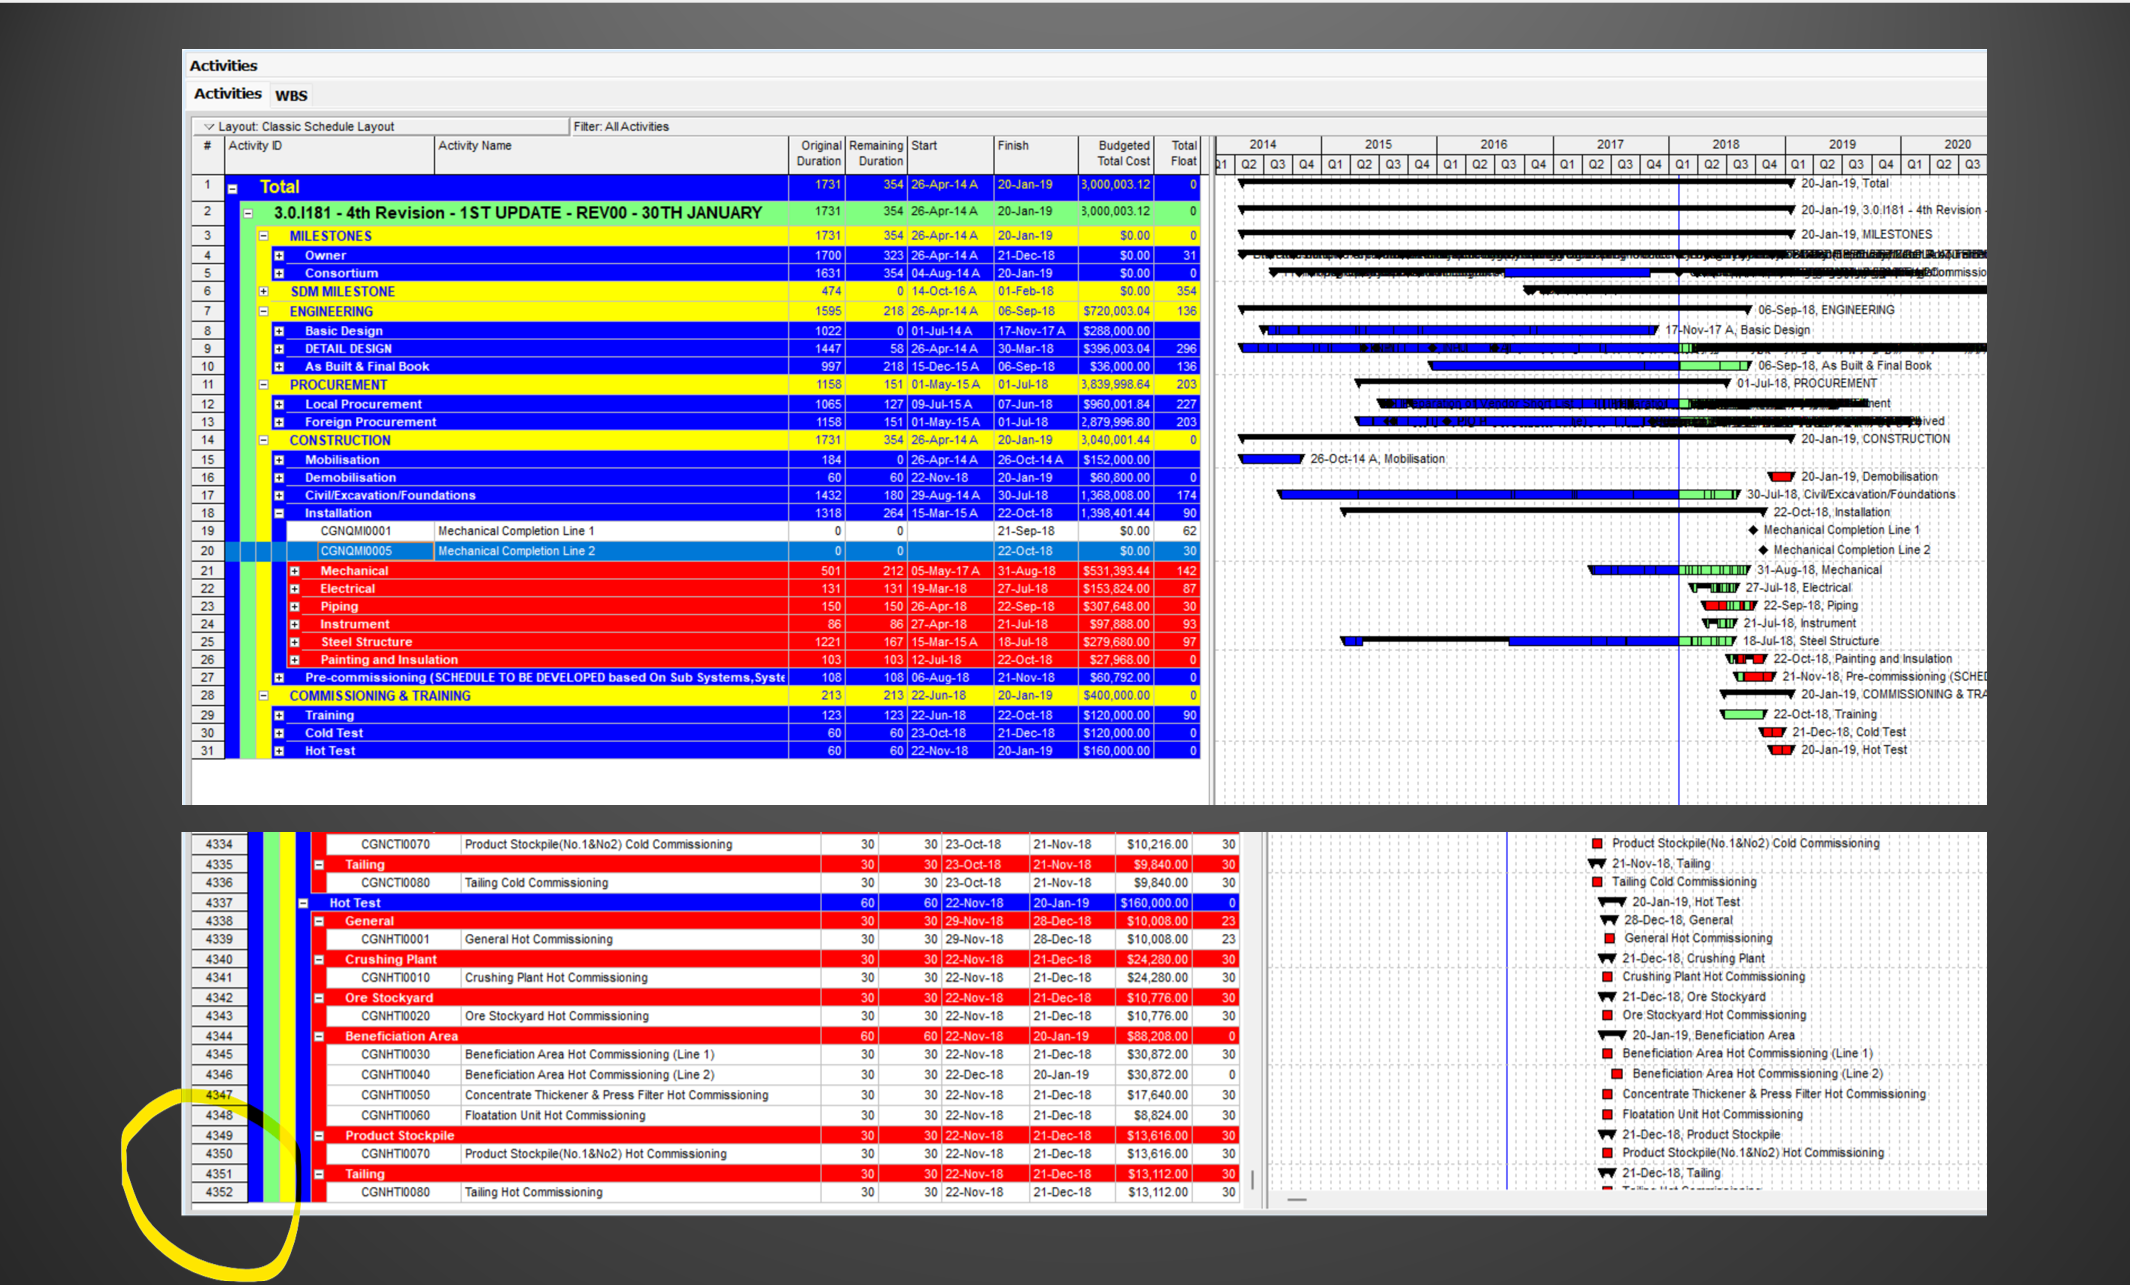2130x1285 pixels.
Task: Expand the Cold Test group
Action: pyautogui.click(x=279, y=734)
